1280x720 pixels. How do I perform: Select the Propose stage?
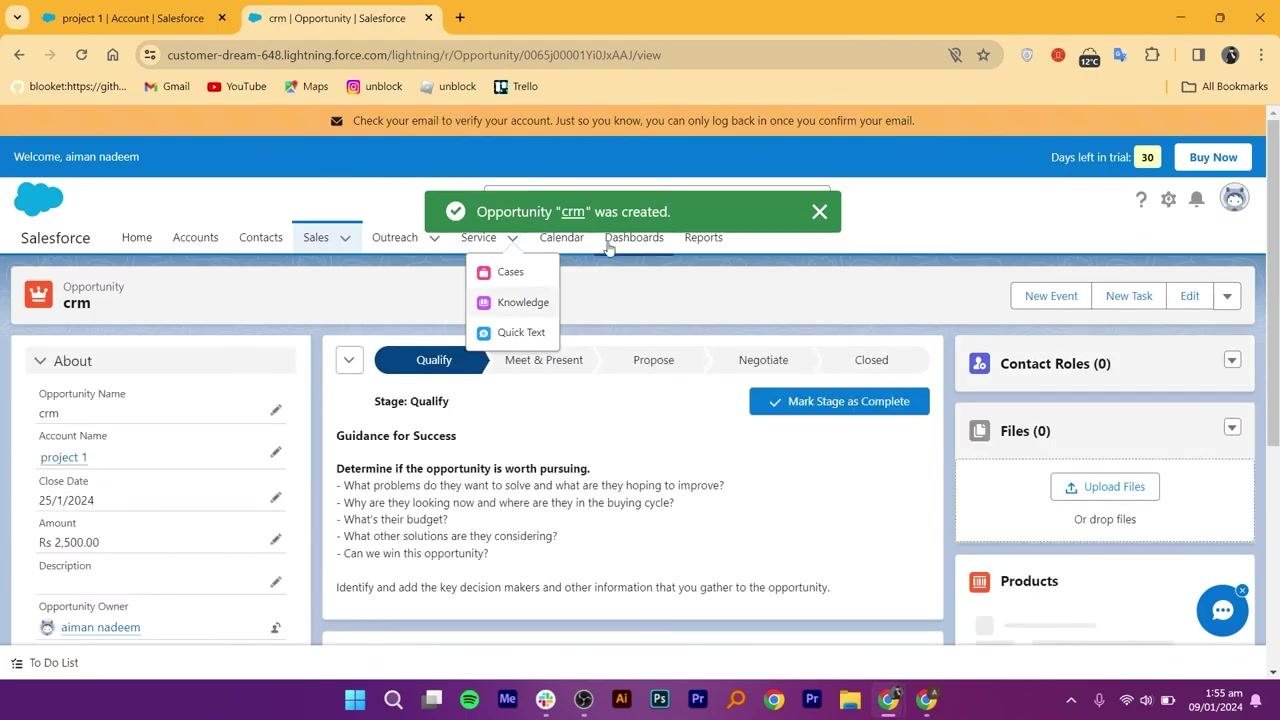(x=654, y=360)
